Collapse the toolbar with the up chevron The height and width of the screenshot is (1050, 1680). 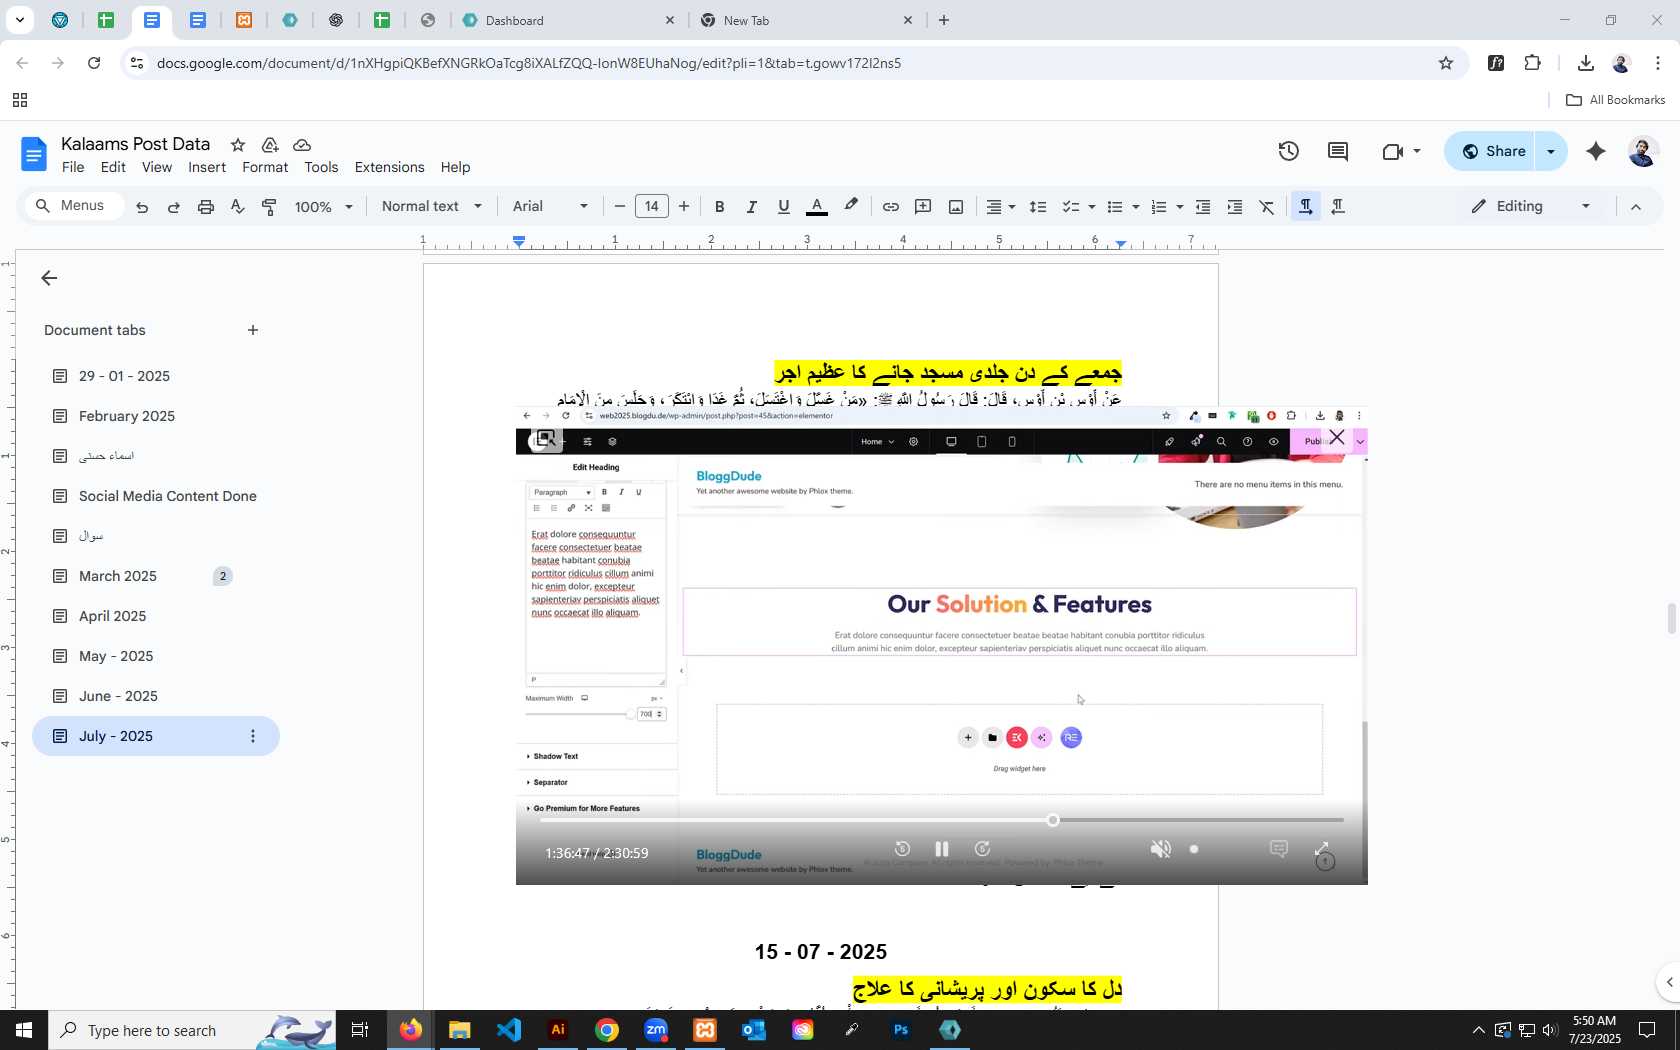[1636, 207]
